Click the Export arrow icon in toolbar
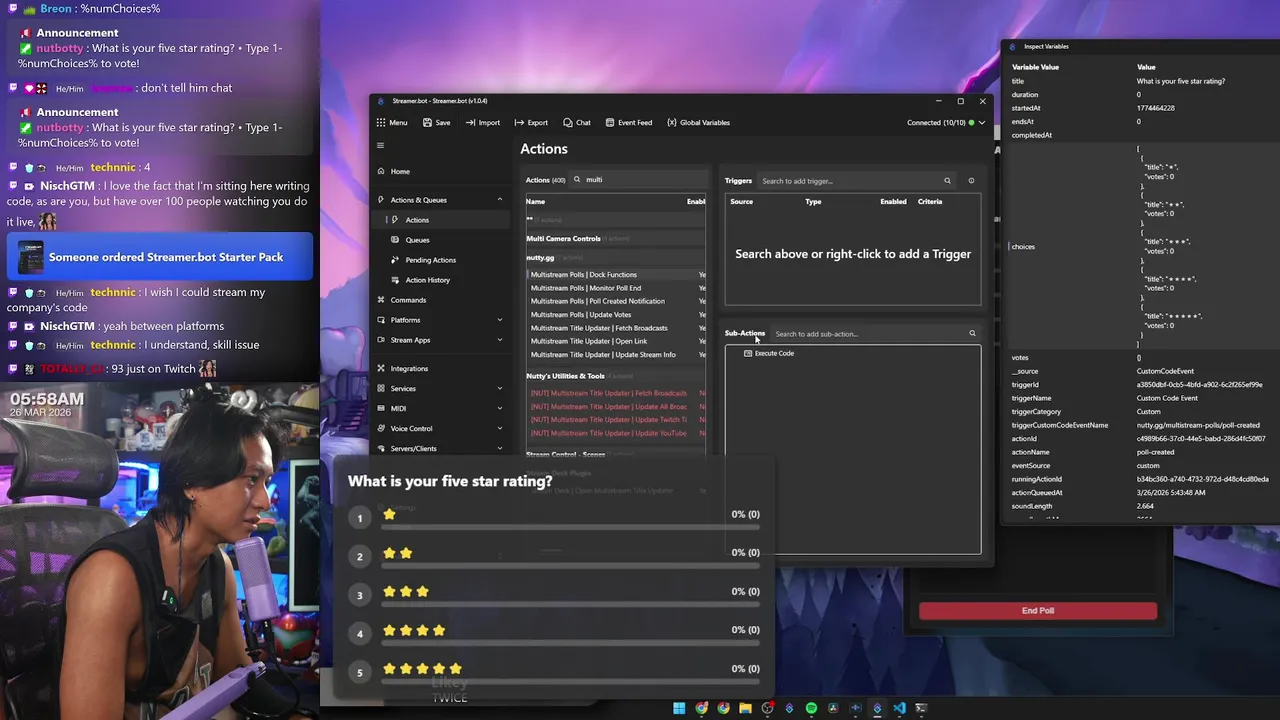1280x720 pixels. [x=519, y=123]
